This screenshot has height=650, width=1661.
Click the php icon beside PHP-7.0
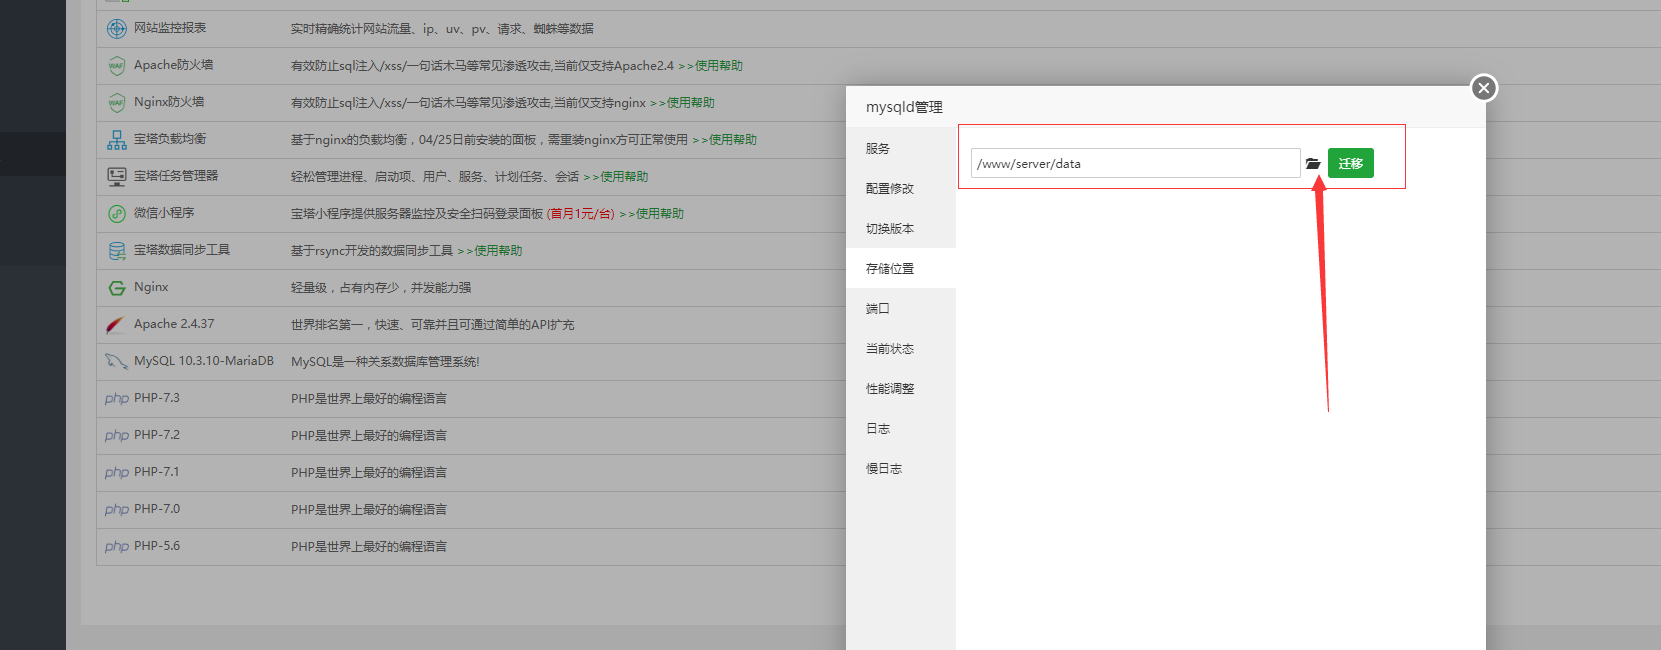coord(117,509)
